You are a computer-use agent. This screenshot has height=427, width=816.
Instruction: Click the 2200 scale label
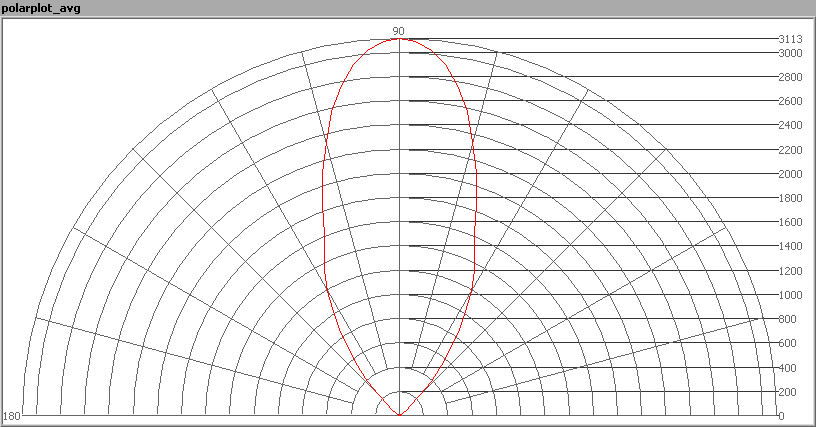[790, 150]
